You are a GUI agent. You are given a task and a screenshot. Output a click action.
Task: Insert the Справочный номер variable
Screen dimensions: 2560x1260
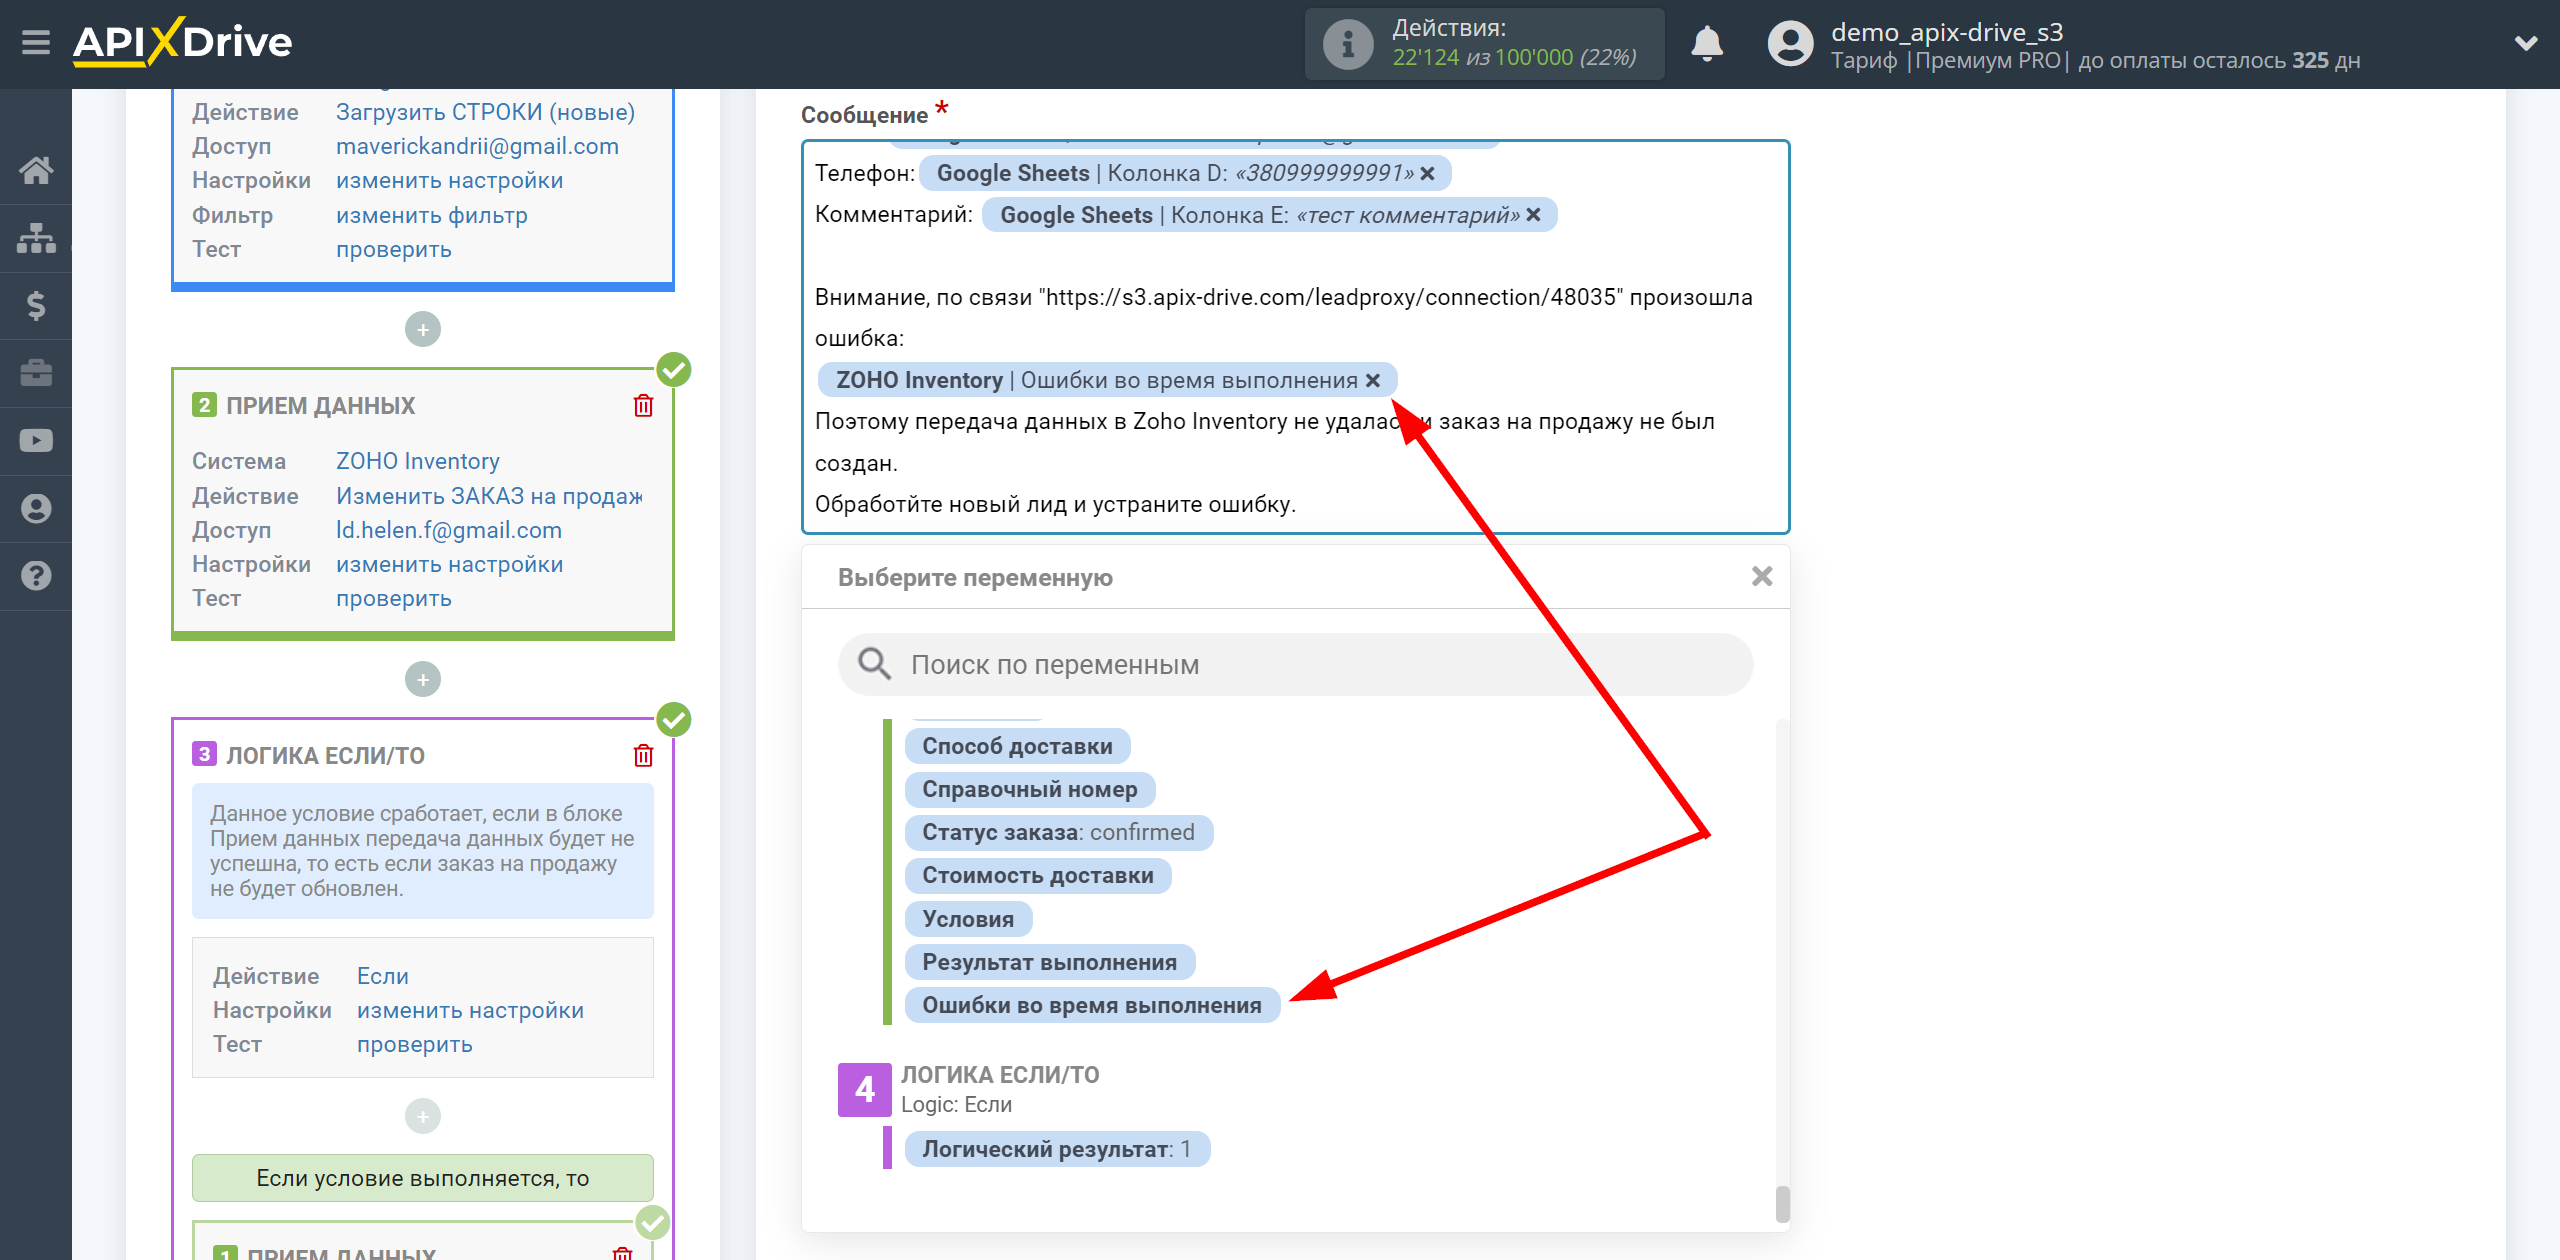(1029, 789)
